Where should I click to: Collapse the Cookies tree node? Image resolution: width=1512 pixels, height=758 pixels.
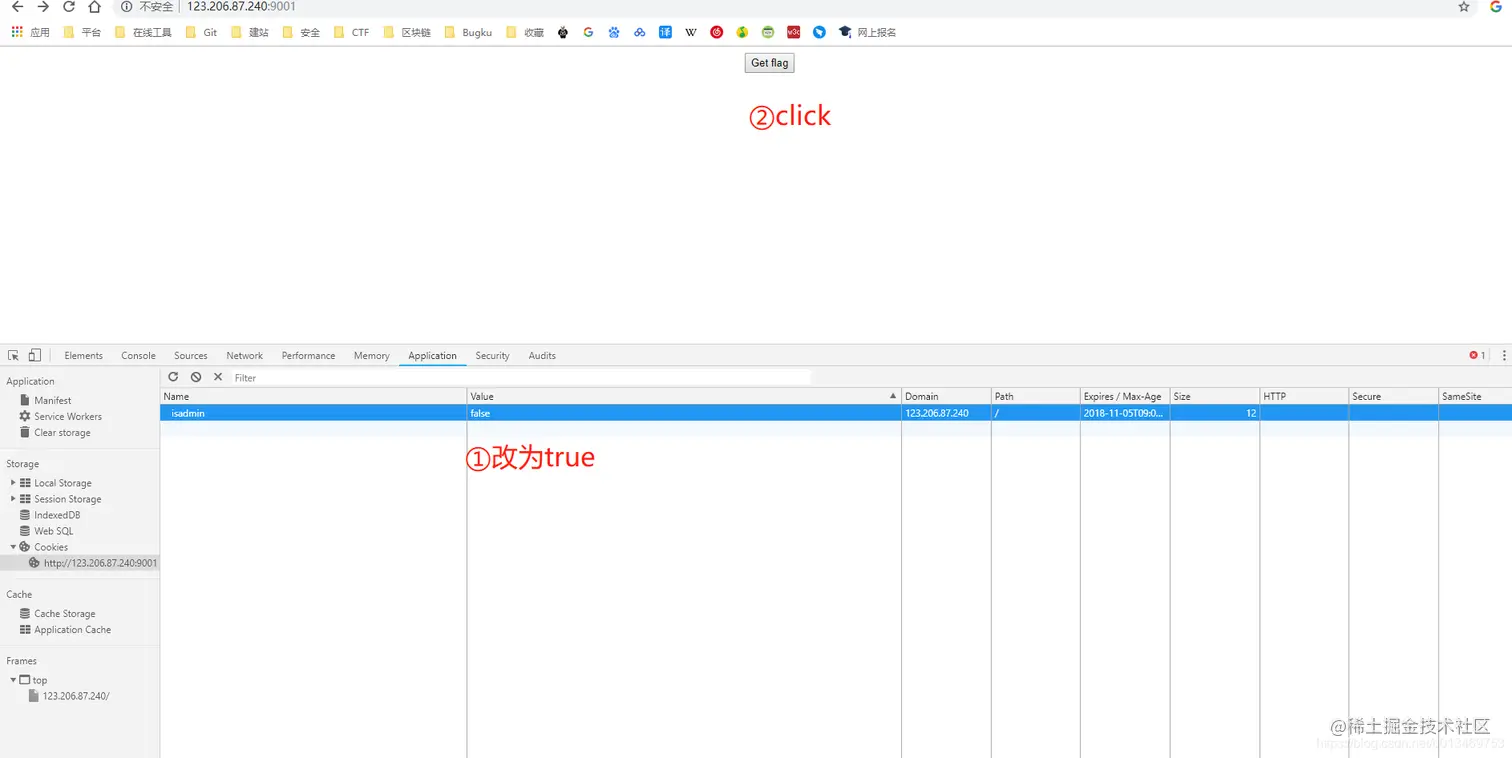[13, 547]
